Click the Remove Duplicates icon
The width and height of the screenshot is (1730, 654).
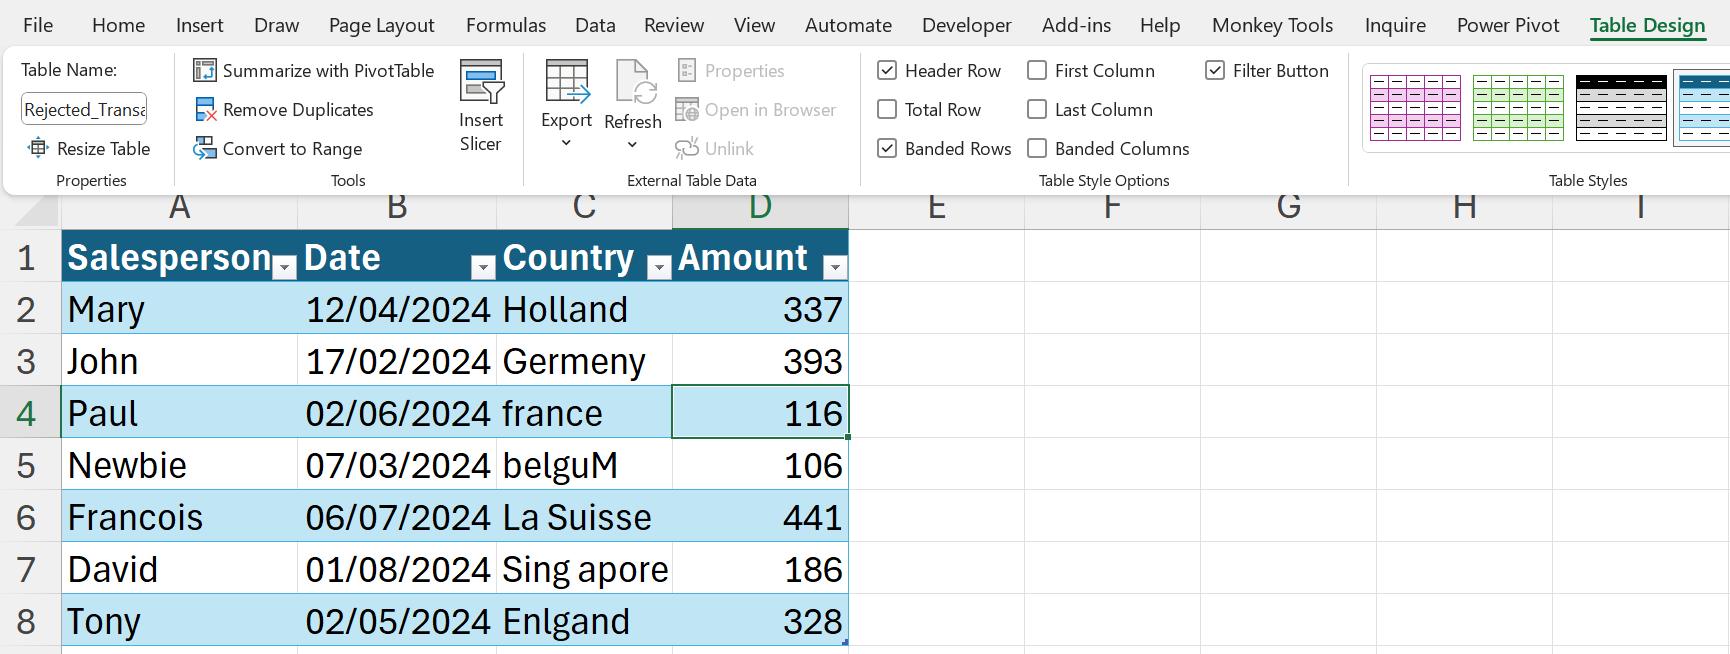[x=205, y=109]
